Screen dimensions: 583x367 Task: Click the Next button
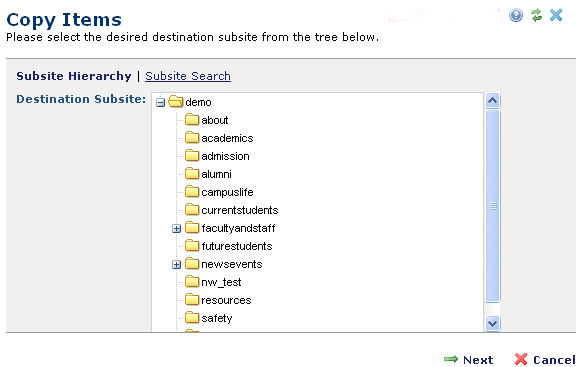[468, 360]
